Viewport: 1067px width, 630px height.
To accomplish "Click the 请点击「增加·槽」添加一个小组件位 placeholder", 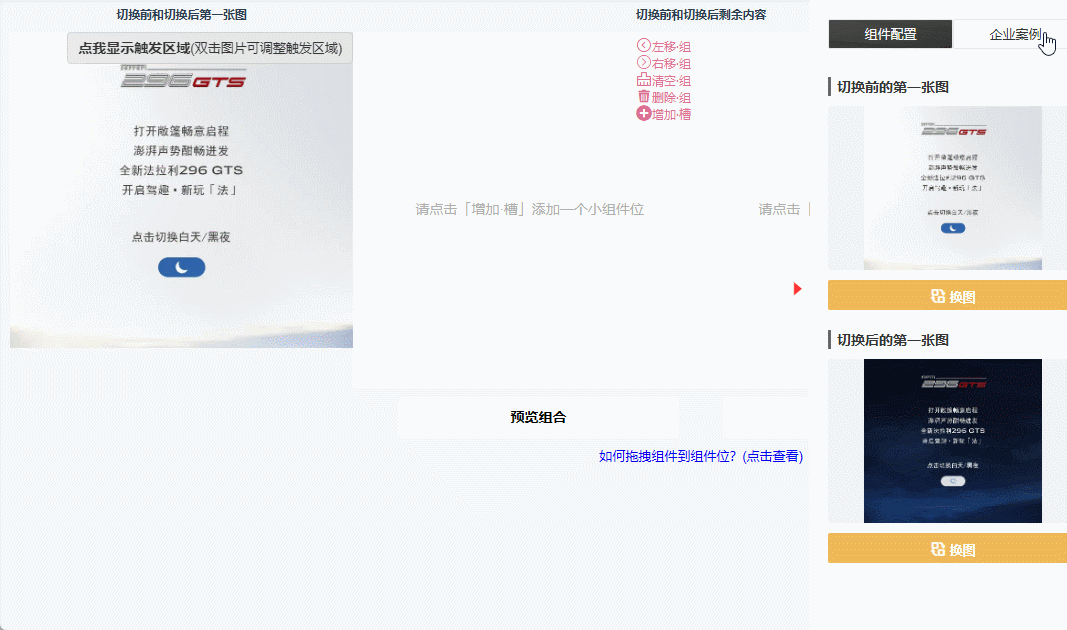I will [529, 210].
